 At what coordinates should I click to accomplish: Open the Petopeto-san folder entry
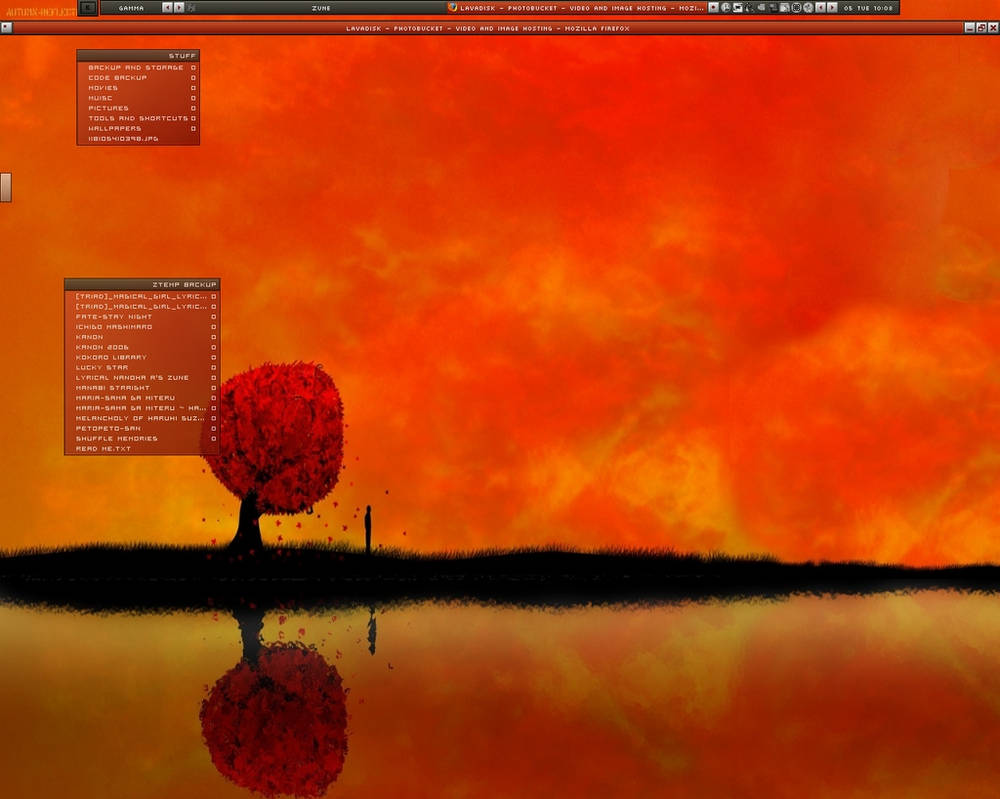point(142,429)
